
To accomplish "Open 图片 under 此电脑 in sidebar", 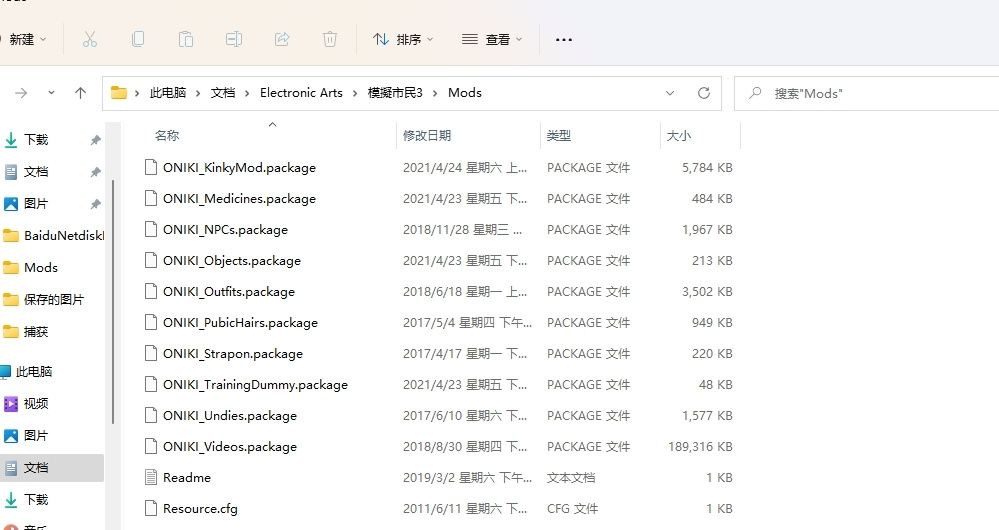I will click(x=36, y=436).
